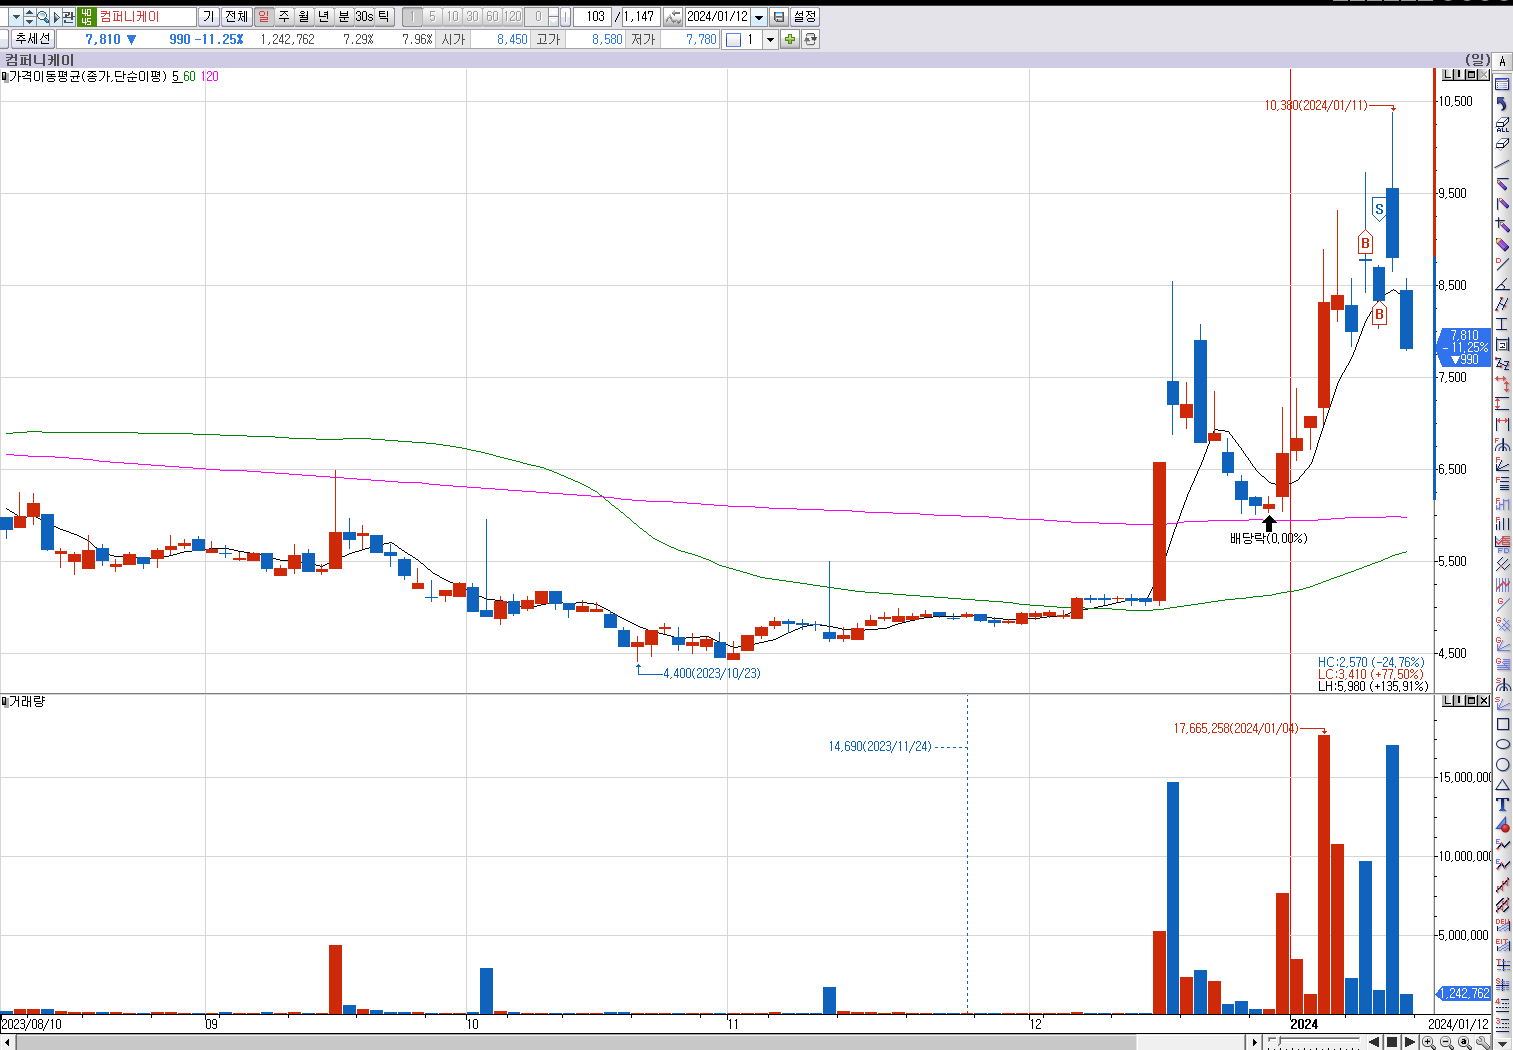Expand the 거래량 volume panel toggle
This screenshot has width=1513, height=1050.
(x=4, y=702)
